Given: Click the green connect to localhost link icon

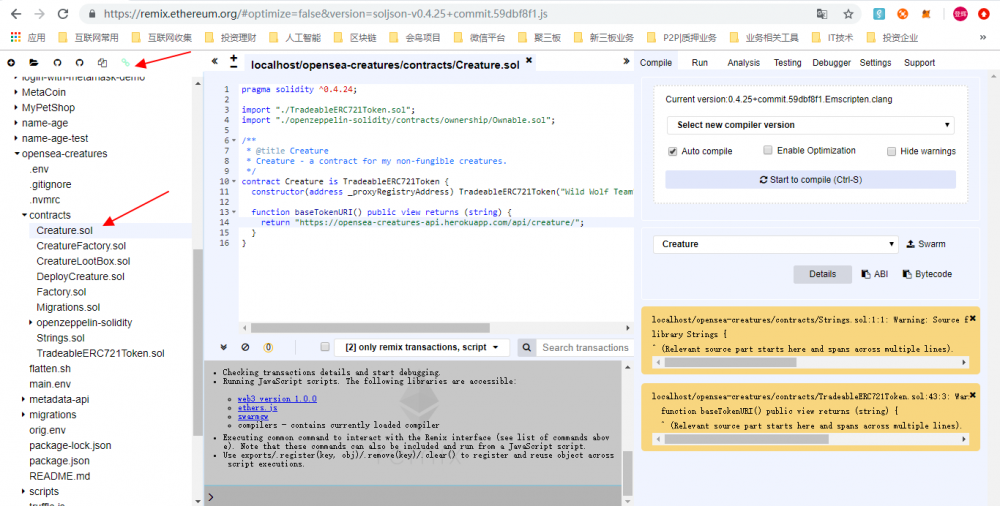Looking at the screenshot, I should coord(126,62).
